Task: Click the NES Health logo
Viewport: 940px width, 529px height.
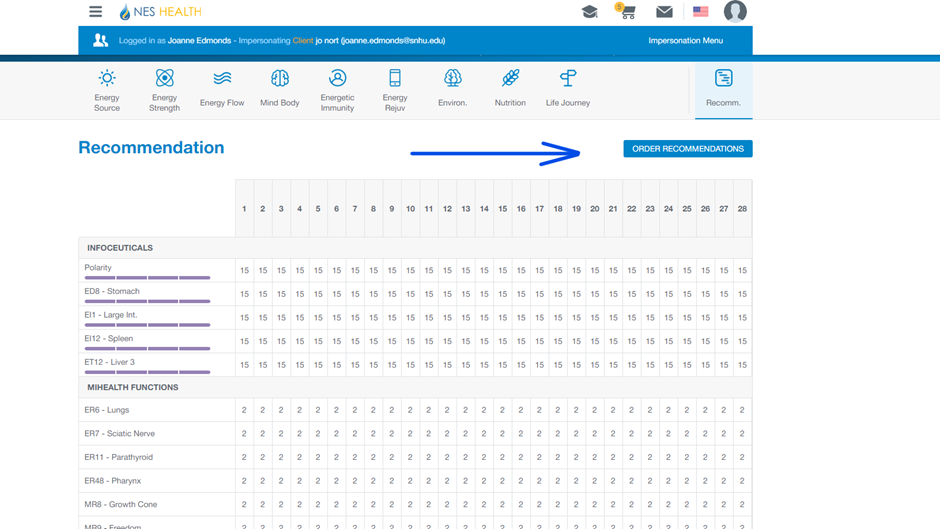Action: point(160,12)
